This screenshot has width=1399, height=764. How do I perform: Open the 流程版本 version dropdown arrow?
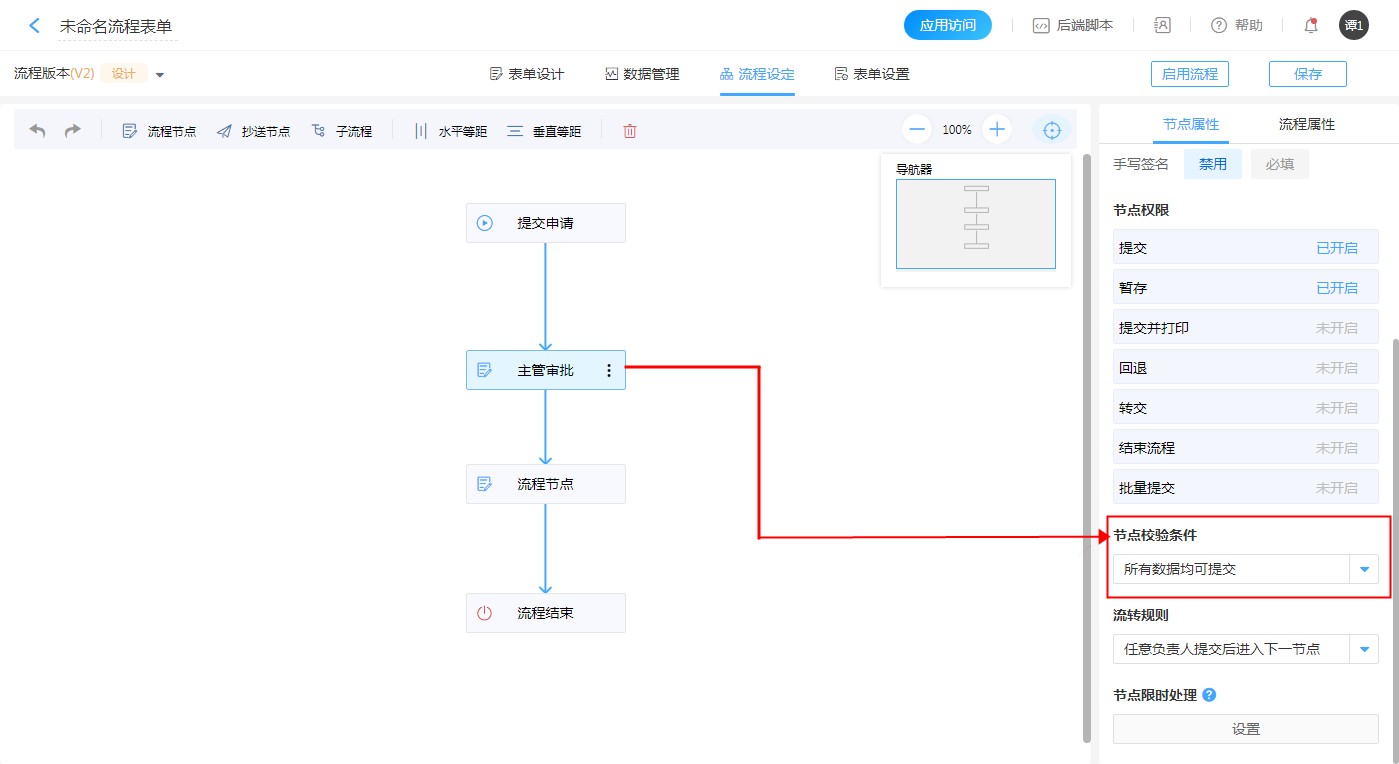tap(160, 75)
